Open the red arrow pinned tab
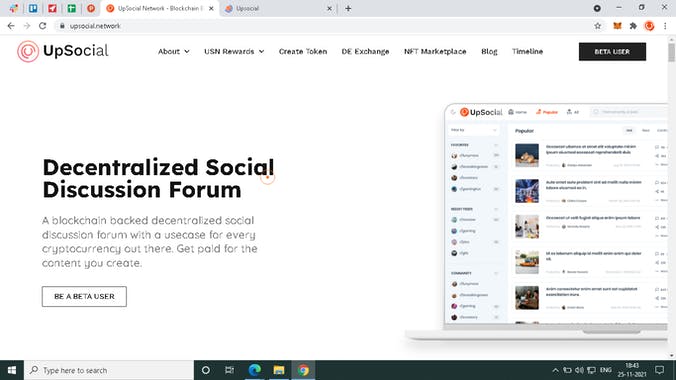The width and height of the screenshot is (676, 380). [52, 8]
